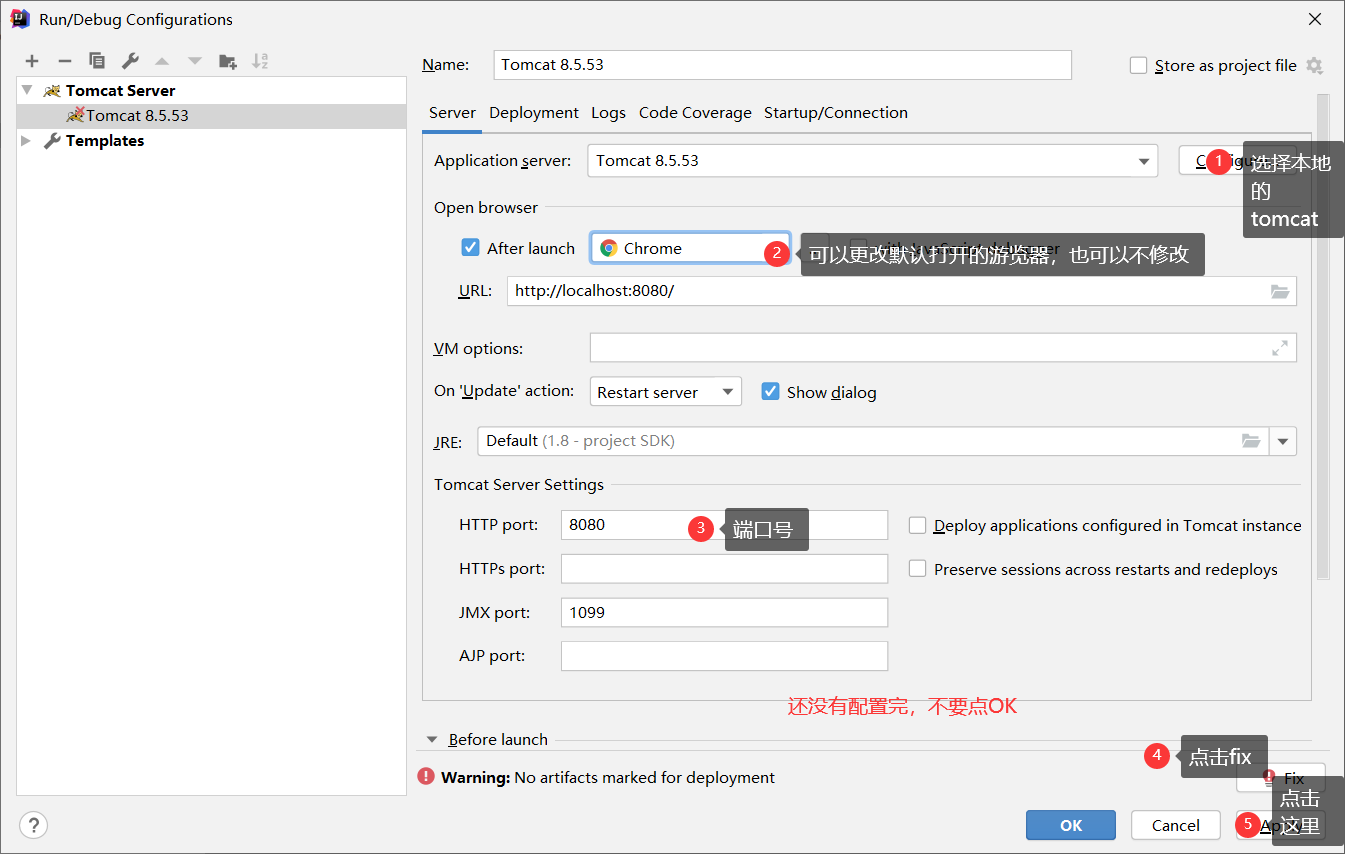Image resolution: width=1345 pixels, height=854 pixels.
Task: Click the IntelliJ IDEA title bar icon
Action: coord(20,19)
